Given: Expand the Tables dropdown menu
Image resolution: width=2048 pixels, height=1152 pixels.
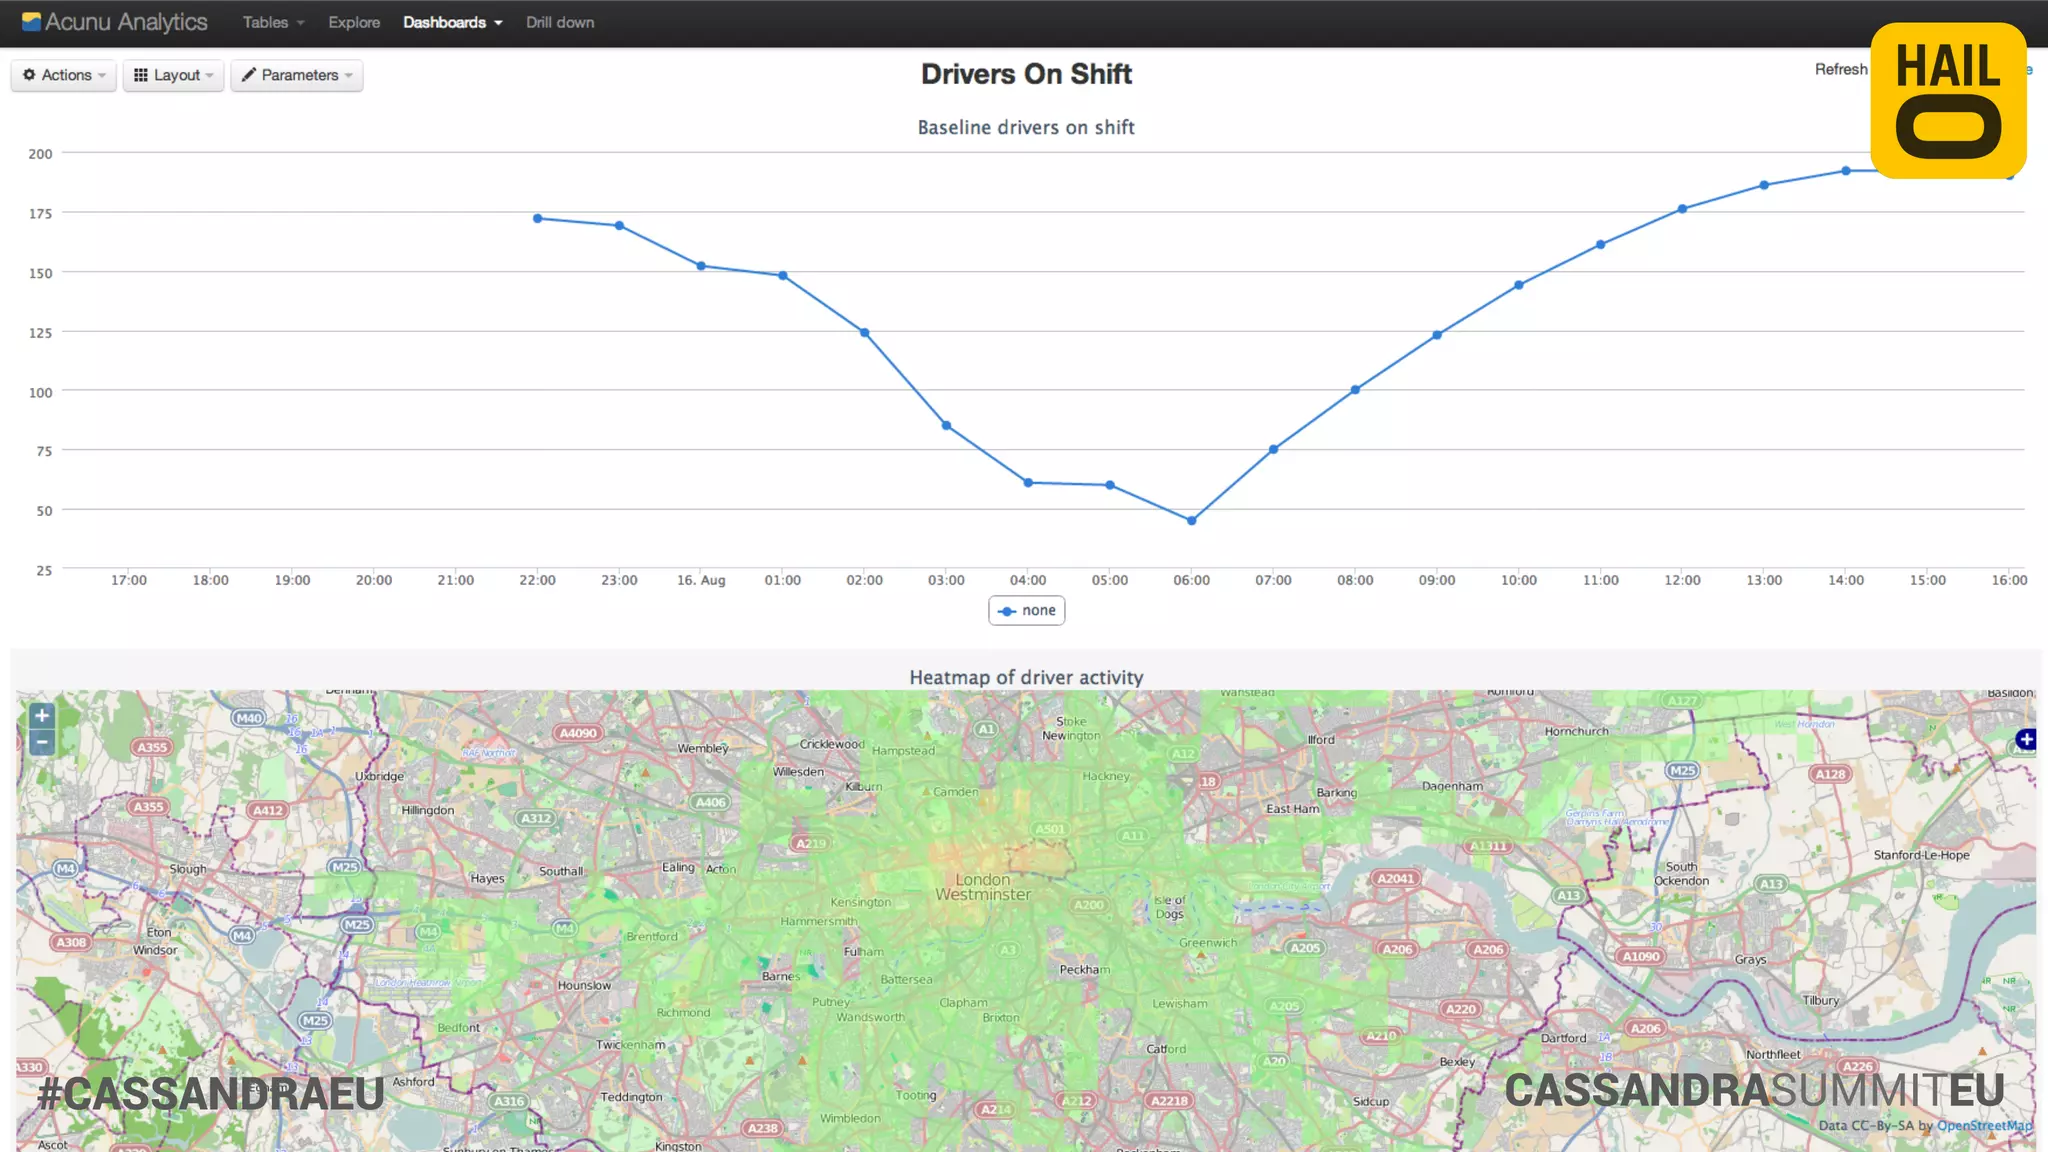Looking at the screenshot, I should pos(273,22).
